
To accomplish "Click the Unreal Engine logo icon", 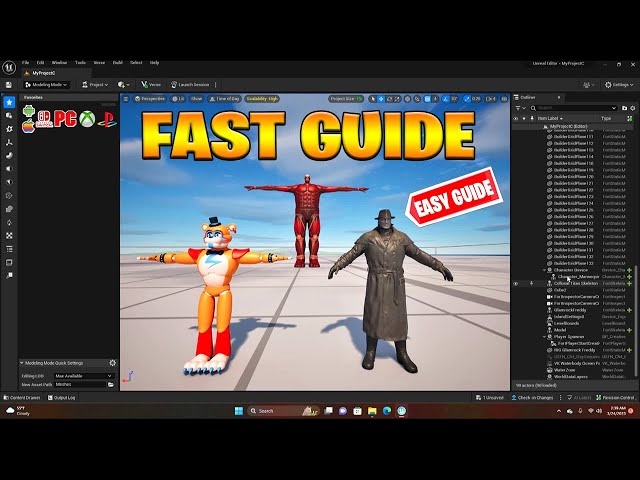I will 9,67.
